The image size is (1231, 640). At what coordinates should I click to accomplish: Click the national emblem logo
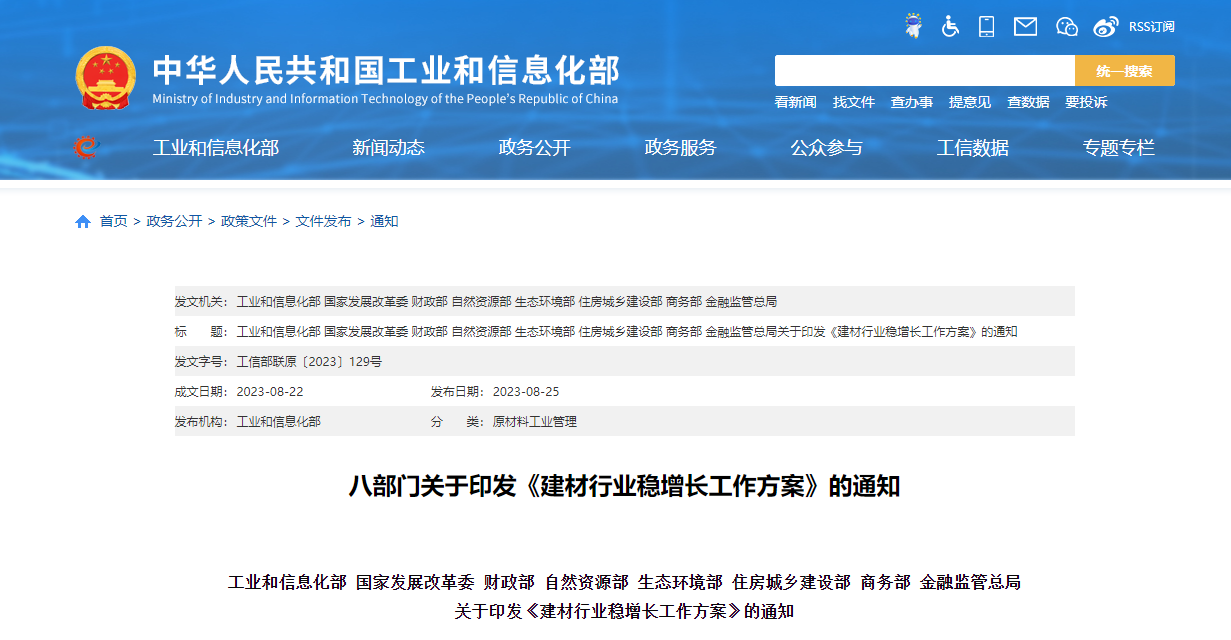click(105, 78)
